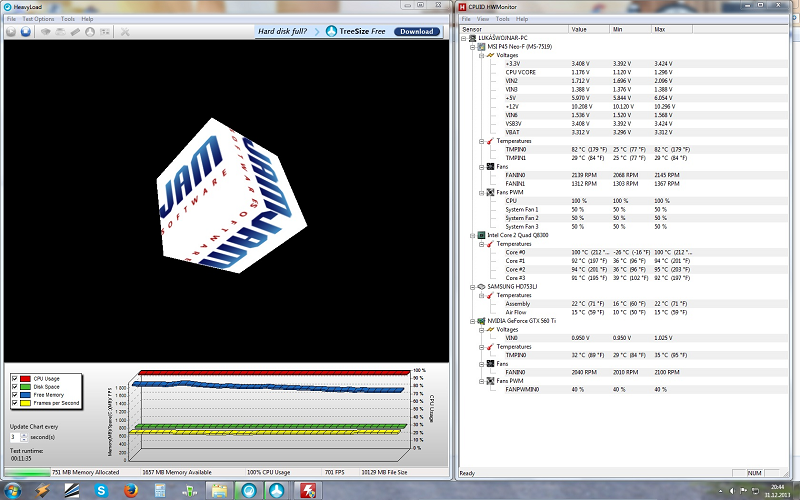Click the fan icon beside MSI Fans node
The width and height of the screenshot is (800, 500).
[x=490, y=166]
